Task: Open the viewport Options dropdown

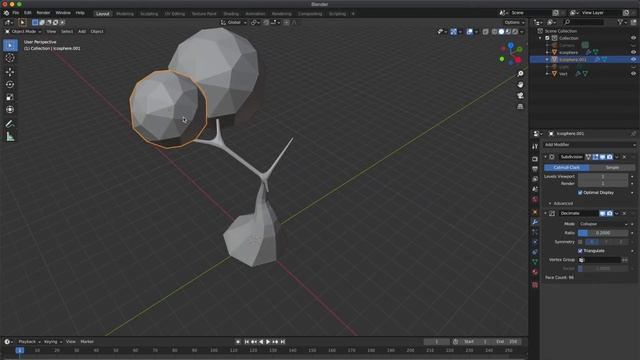Action: [514, 22]
